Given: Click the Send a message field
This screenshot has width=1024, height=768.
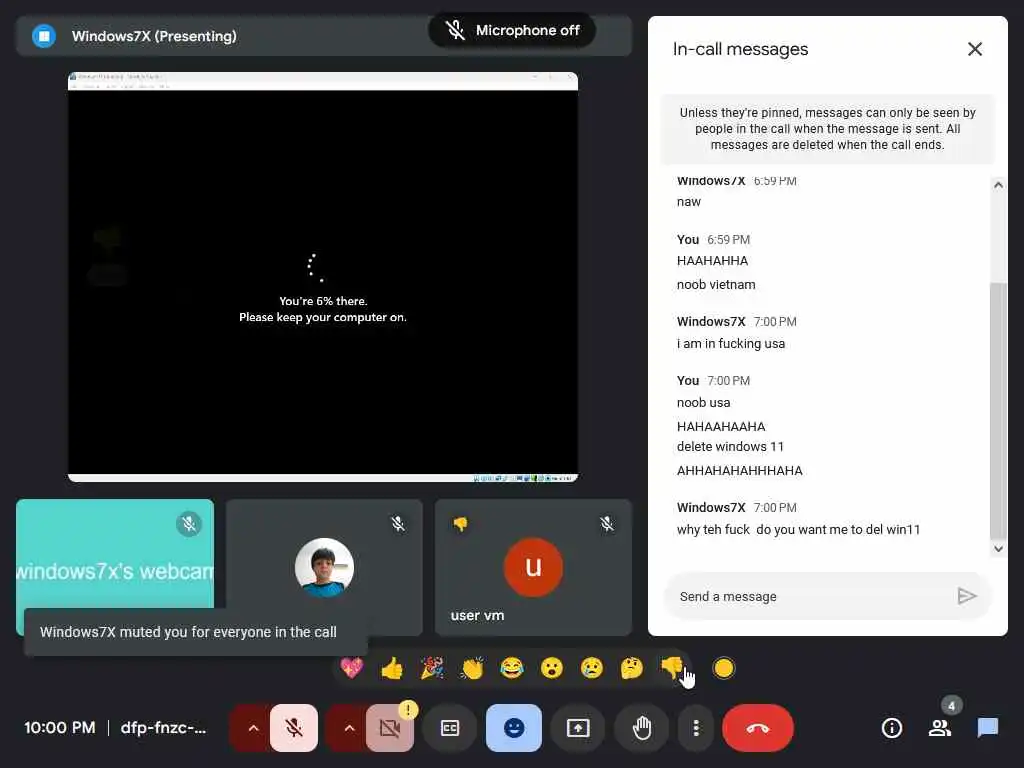Looking at the screenshot, I should click(810, 596).
